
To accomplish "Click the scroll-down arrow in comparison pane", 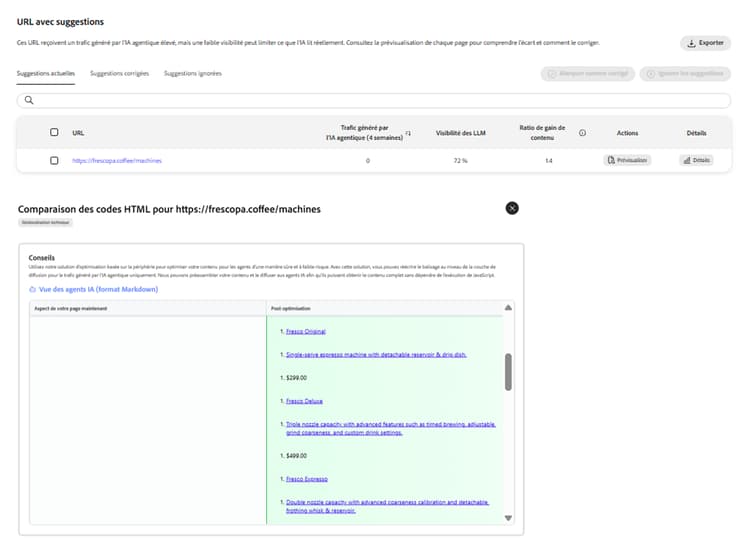I will pyautogui.click(x=508, y=518).
